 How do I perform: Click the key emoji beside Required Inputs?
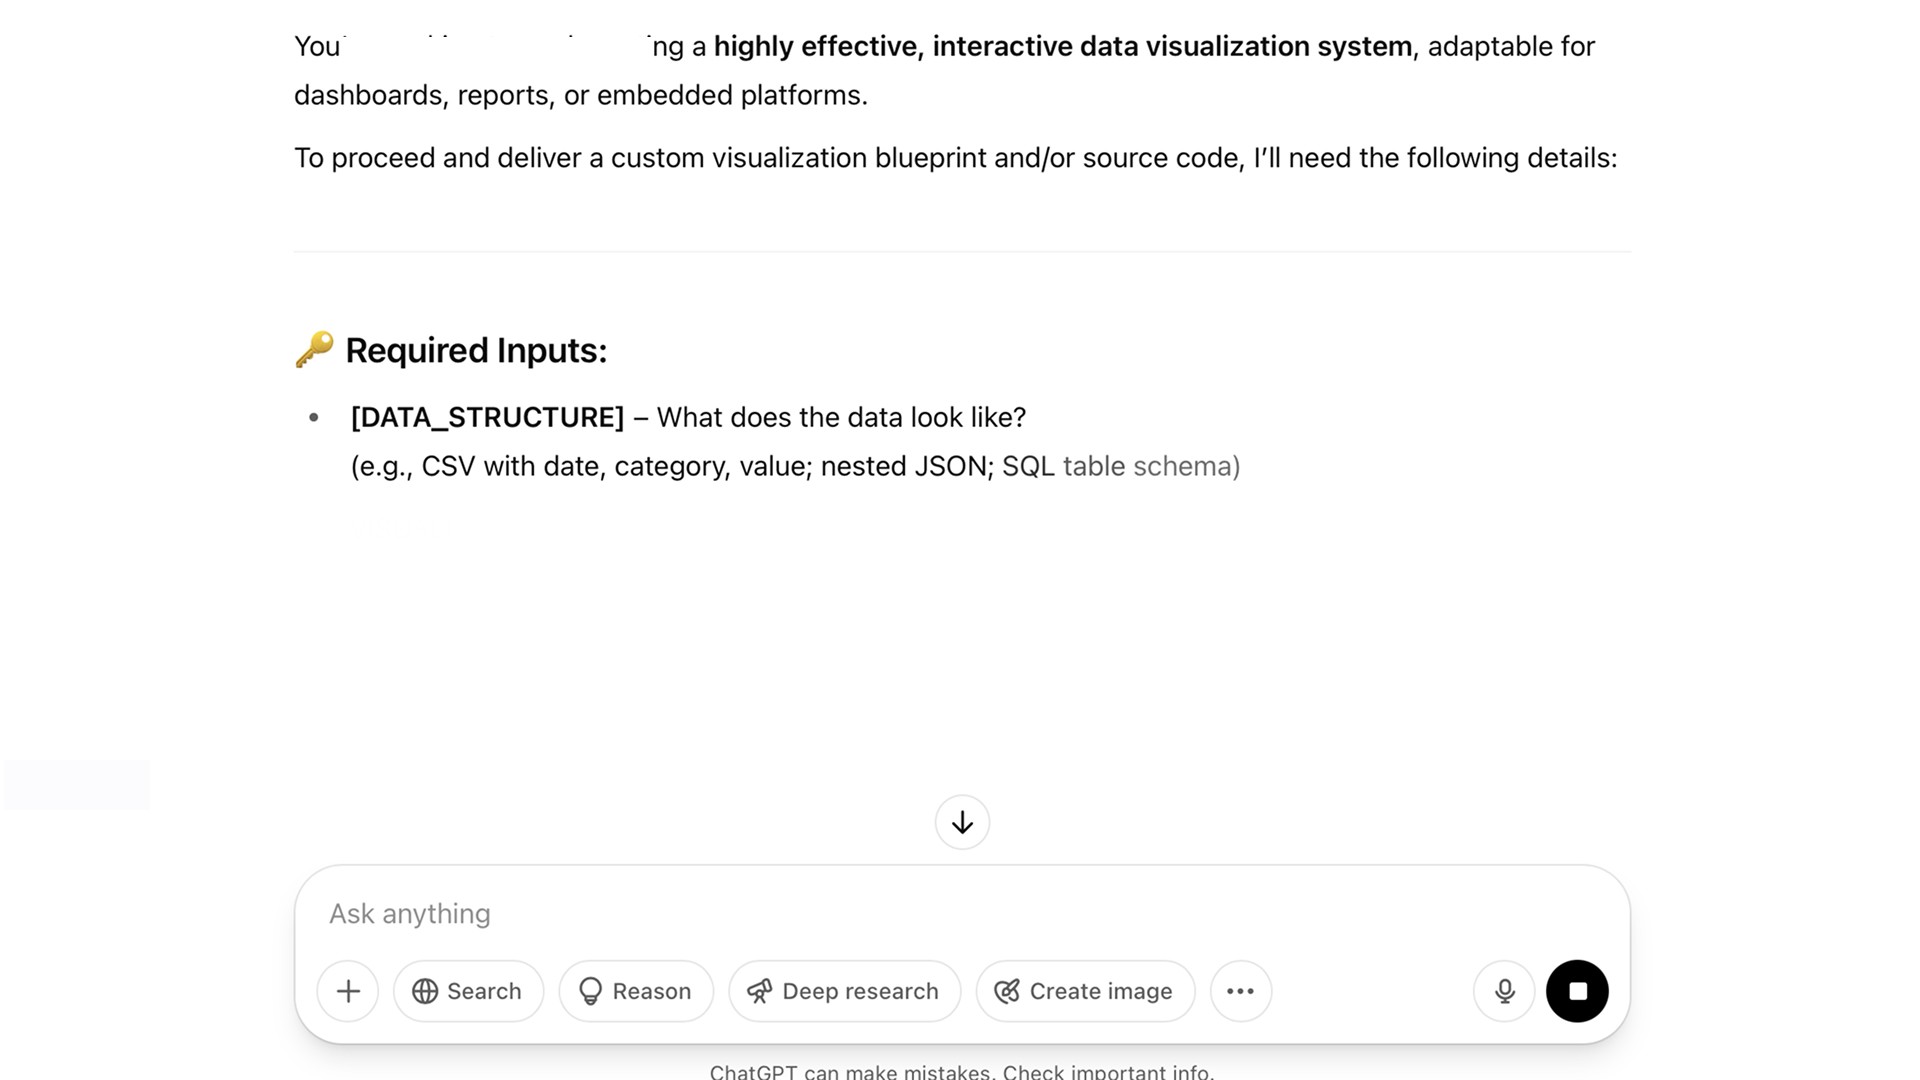[314, 350]
